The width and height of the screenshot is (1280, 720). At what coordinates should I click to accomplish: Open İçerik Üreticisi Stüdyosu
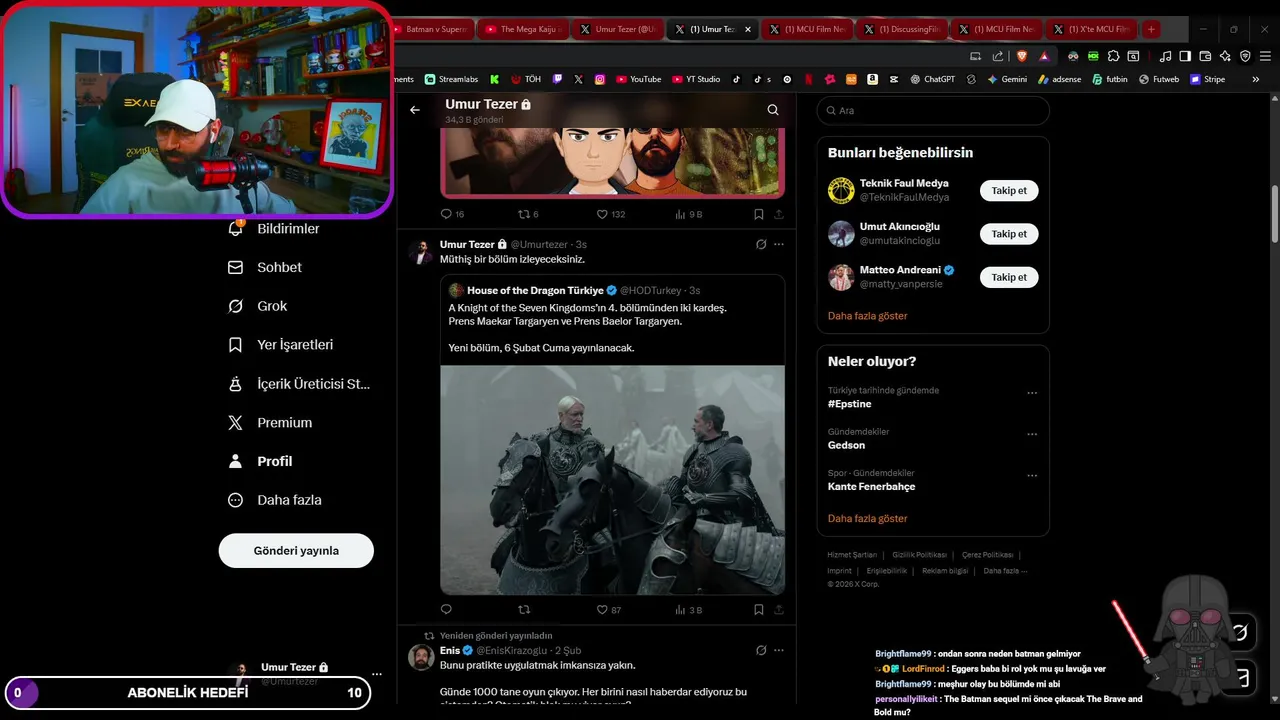coord(299,384)
